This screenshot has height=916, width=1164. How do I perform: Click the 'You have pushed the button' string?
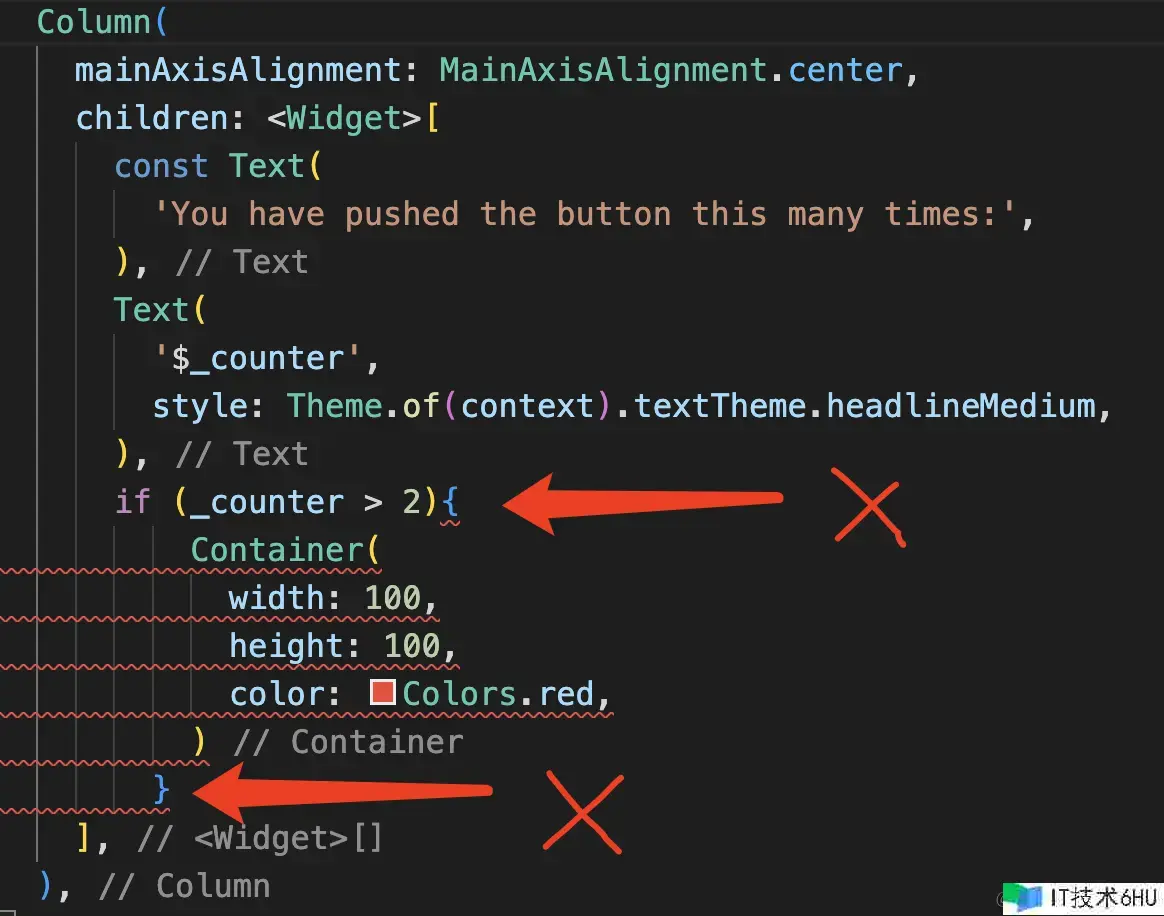(585, 215)
